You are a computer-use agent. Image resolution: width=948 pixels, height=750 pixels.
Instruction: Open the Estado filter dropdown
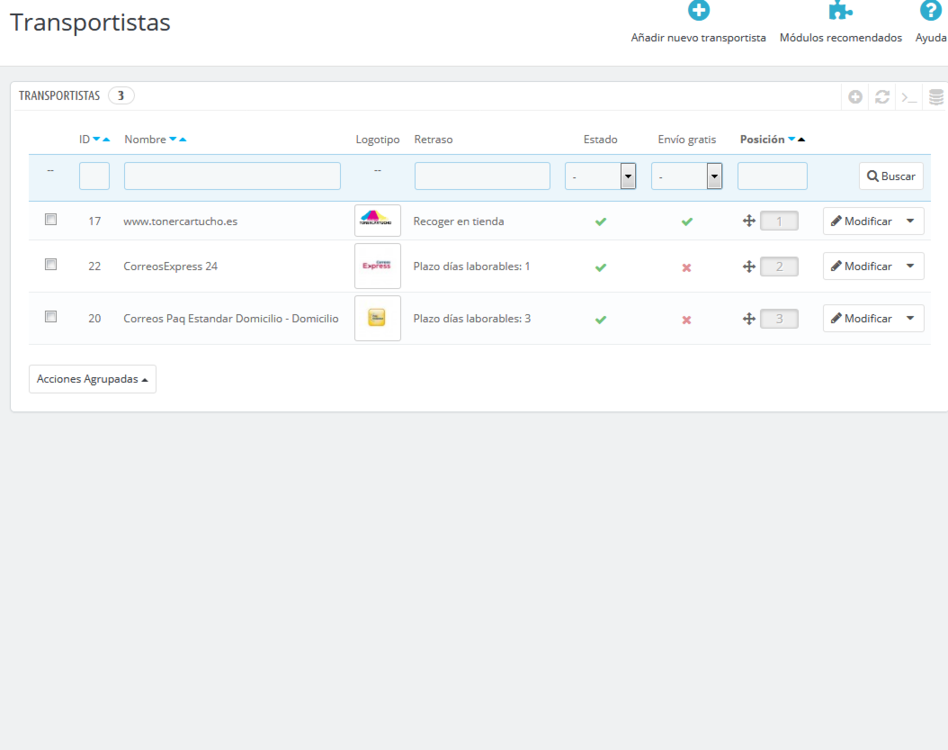click(x=627, y=175)
